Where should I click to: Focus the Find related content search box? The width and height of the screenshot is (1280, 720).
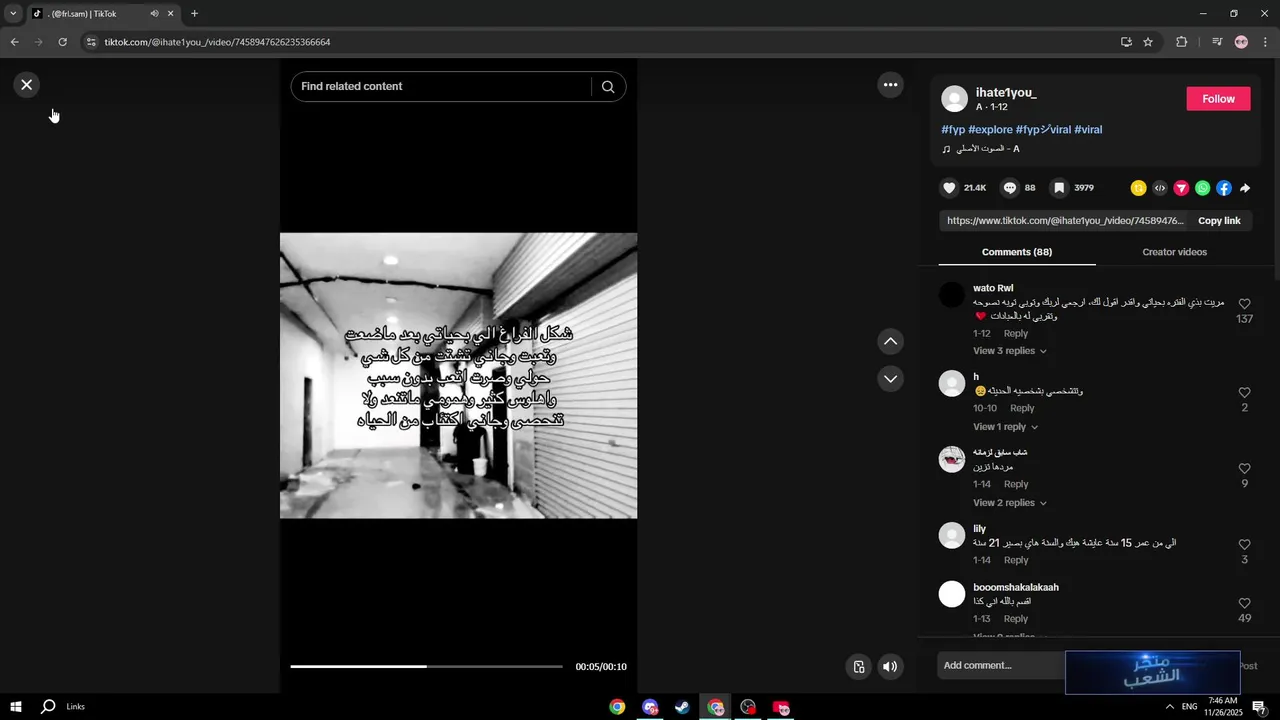tap(444, 87)
